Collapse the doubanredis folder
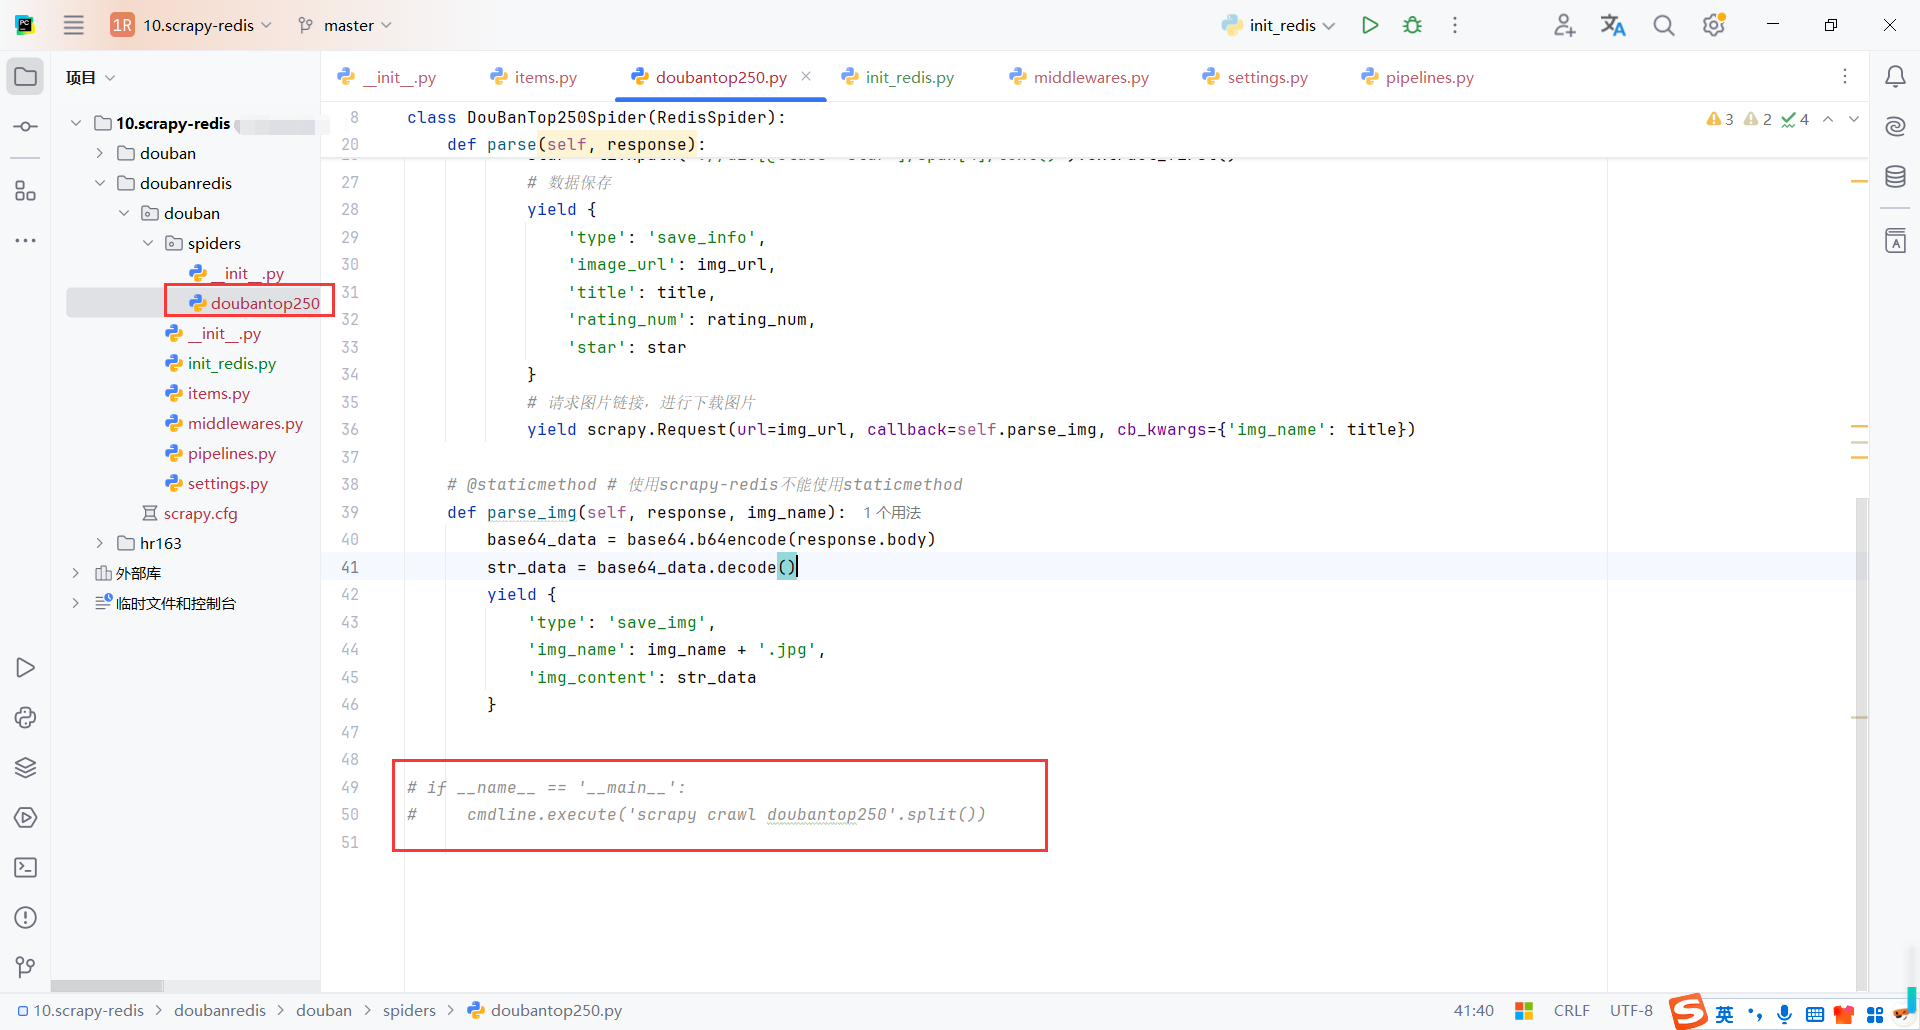This screenshot has width=1920, height=1030. 100,183
